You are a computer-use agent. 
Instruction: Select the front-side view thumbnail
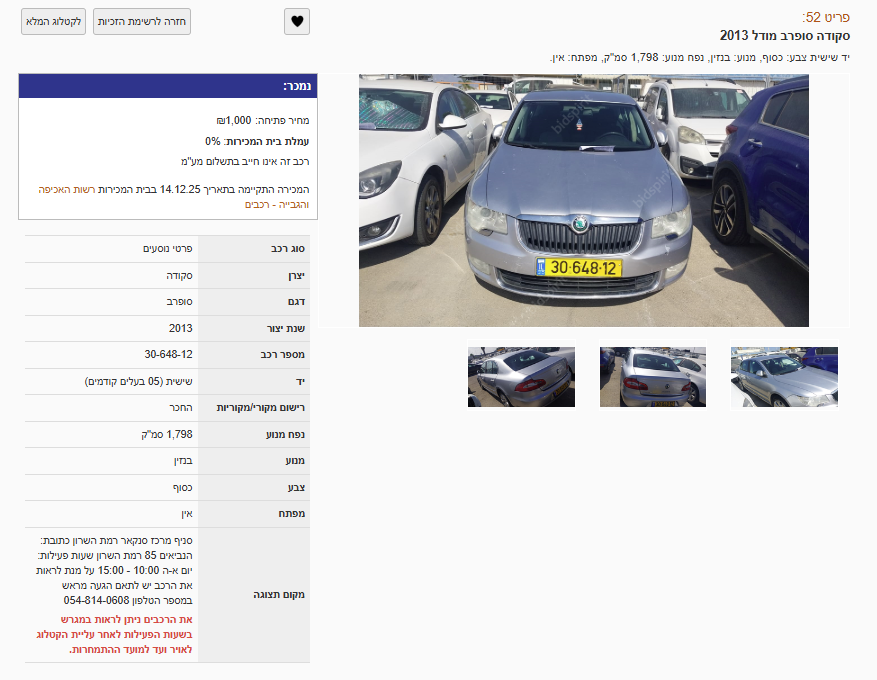pyautogui.click(x=784, y=376)
